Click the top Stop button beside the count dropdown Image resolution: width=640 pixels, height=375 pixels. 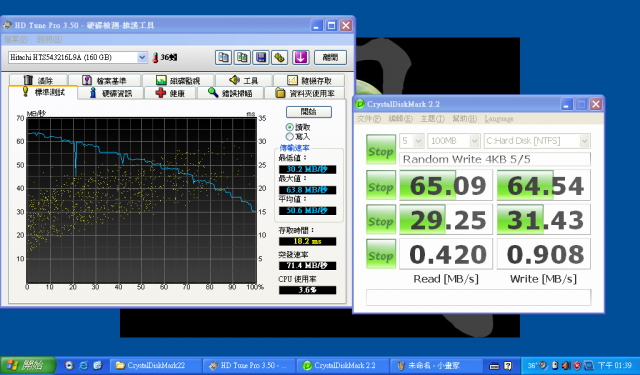[381, 149]
